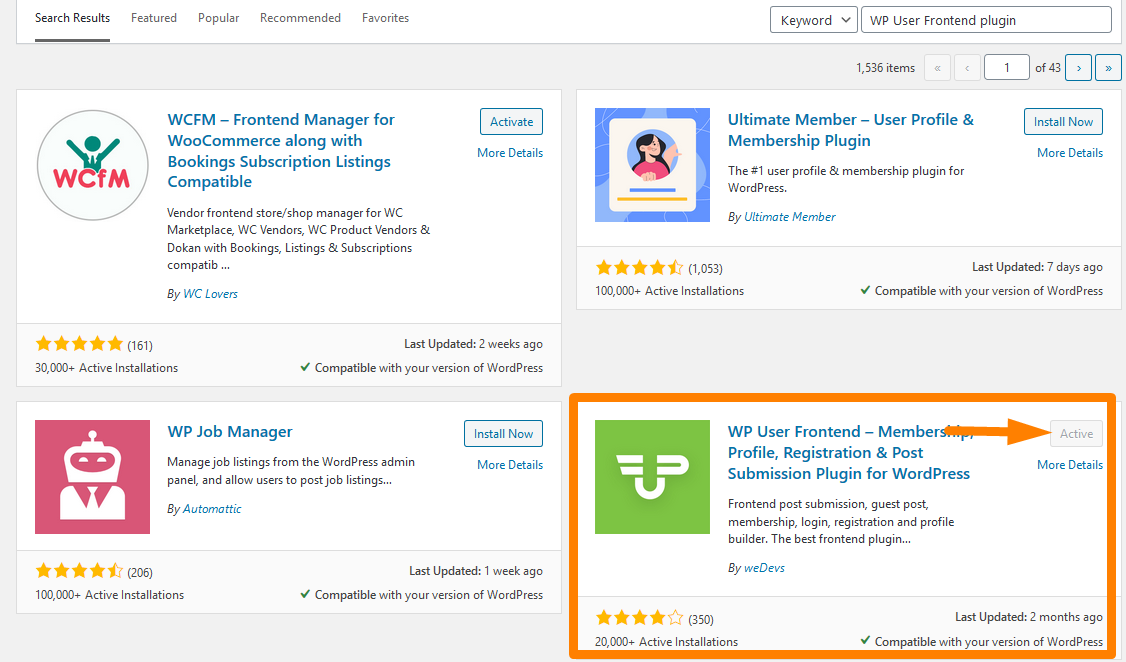Viewport: 1126px width, 662px height.
Task: Click 'Last Updated: 1 week ago' text
Action: tap(476, 571)
